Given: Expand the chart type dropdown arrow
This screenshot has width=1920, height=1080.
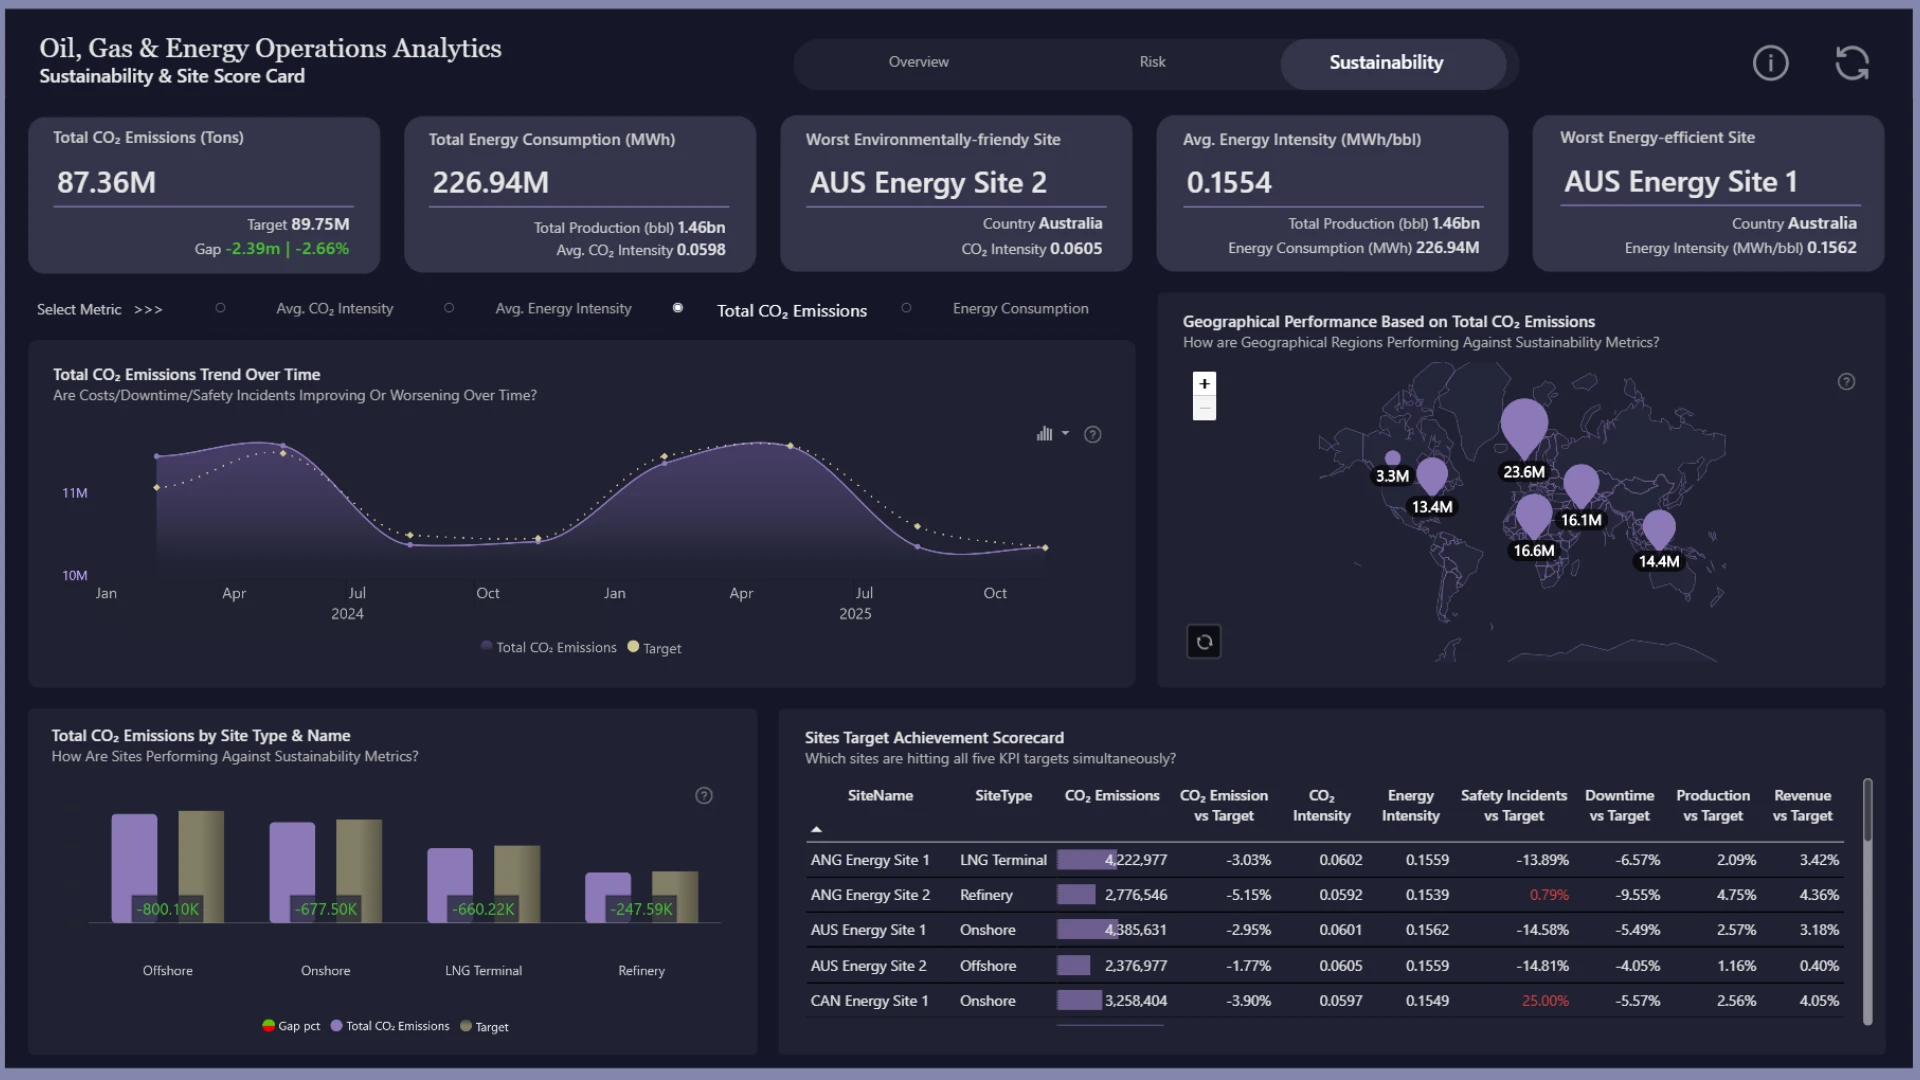Looking at the screenshot, I should pyautogui.click(x=1065, y=433).
